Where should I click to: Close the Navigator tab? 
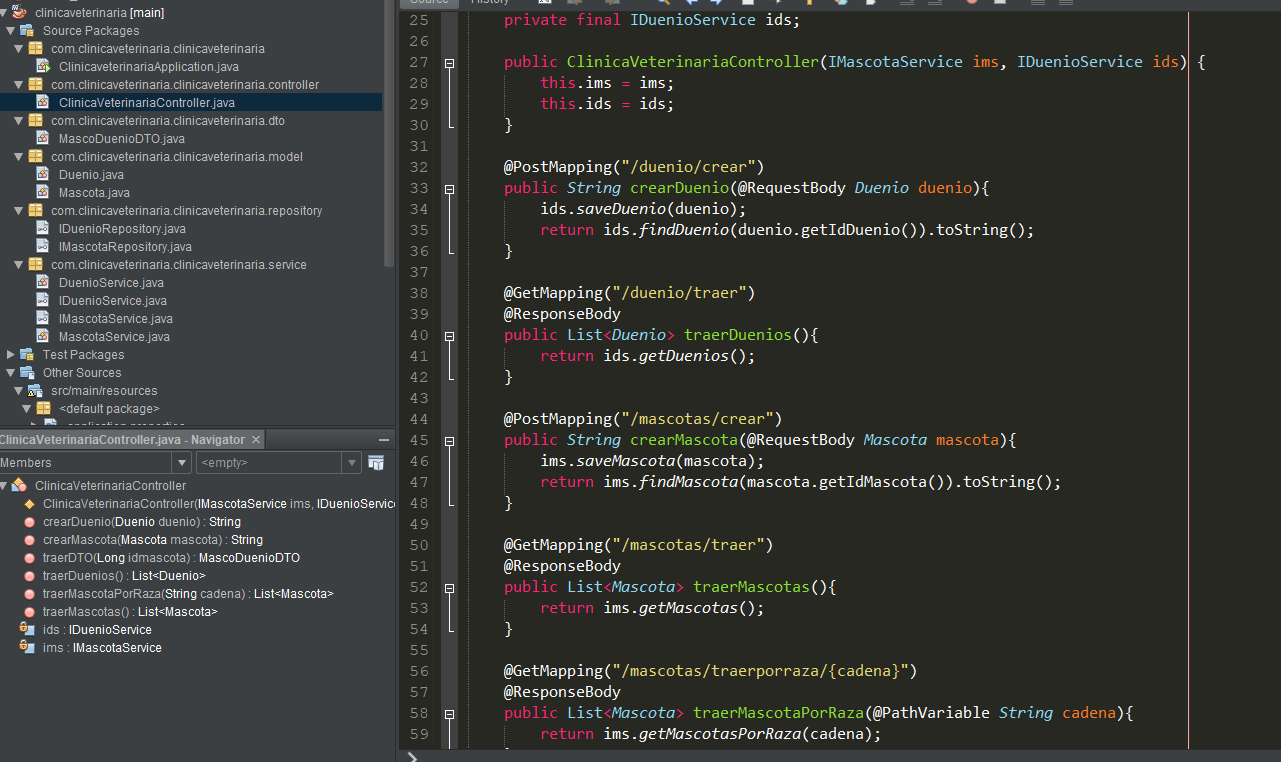(x=256, y=440)
